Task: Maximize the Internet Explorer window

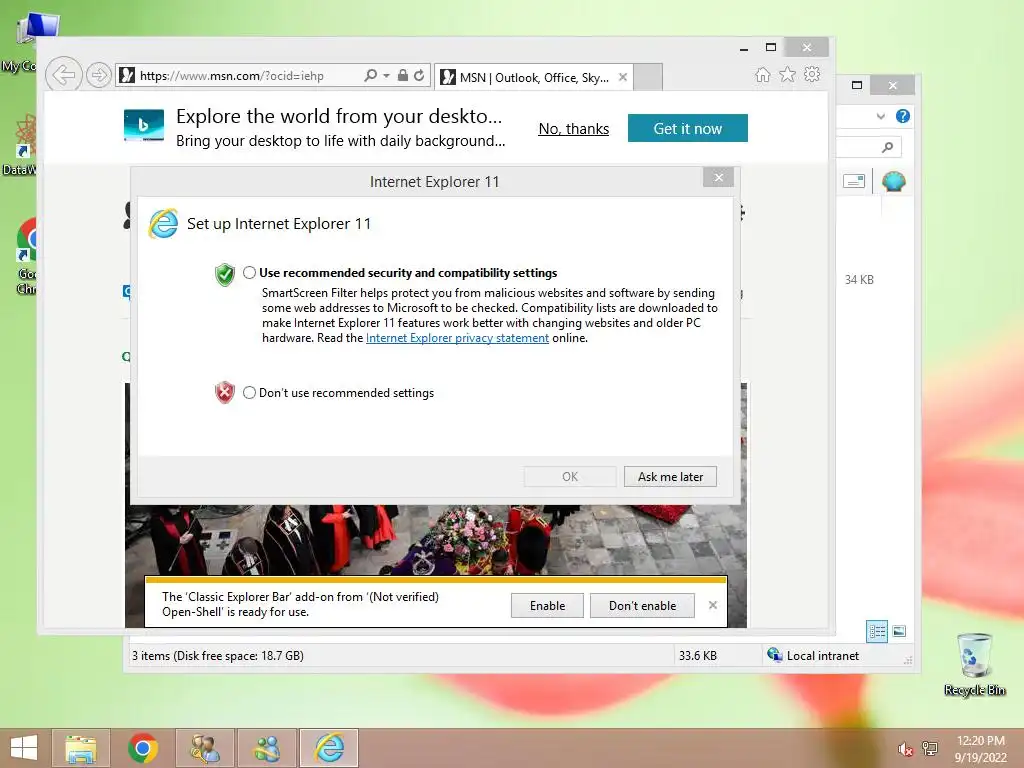Action: point(771,47)
